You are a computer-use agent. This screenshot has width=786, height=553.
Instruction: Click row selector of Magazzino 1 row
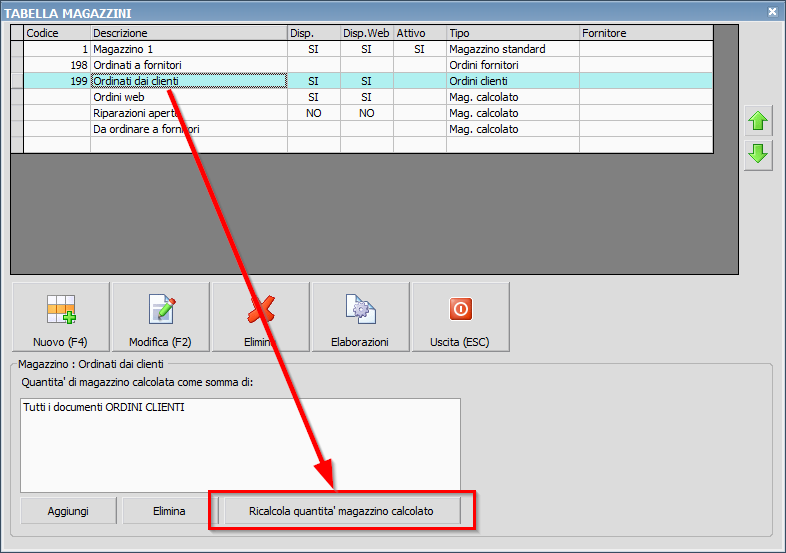point(17,49)
